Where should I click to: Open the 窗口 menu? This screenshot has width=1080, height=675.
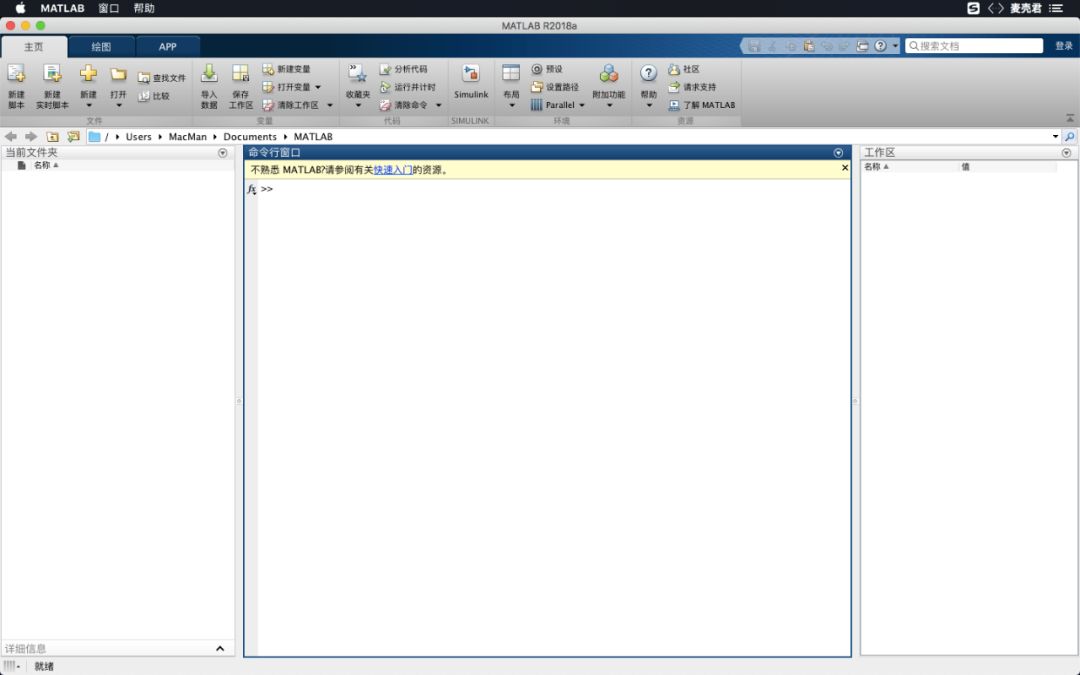tap(109, 8)
